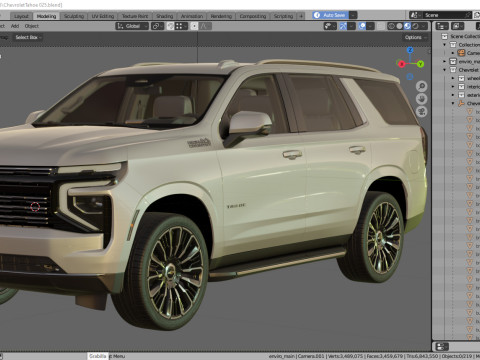Screen dimensions: 480x360
Task: Switch to the Layout workspace tab
Action: pyautogui.click(x=21, y=16)
